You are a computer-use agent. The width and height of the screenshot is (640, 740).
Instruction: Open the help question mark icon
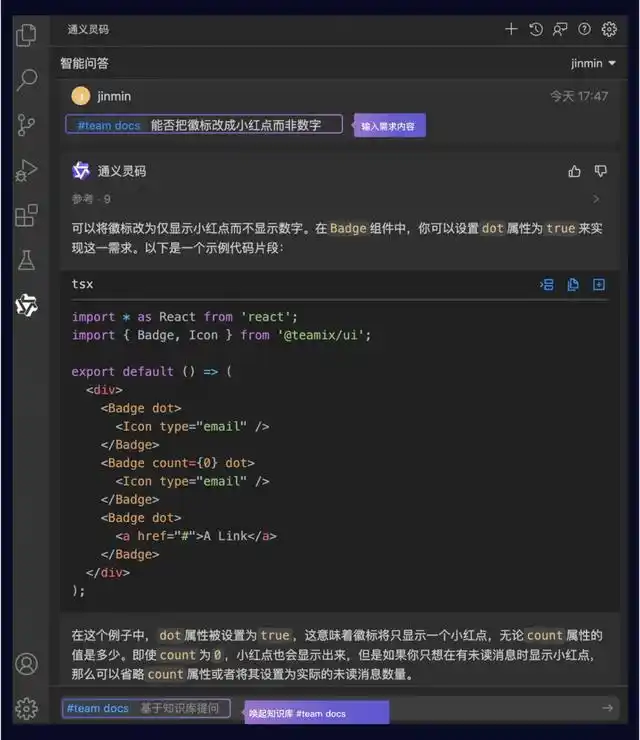(584, 29)
